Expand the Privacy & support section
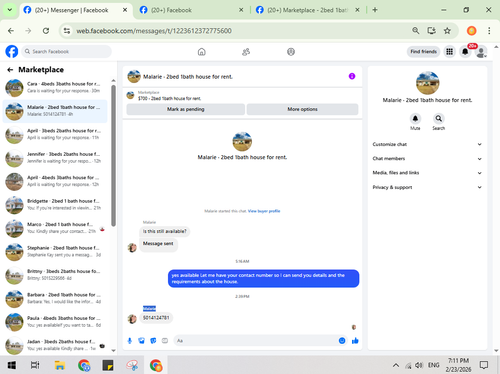Screen dimensions: 500x374 point(427,187)
